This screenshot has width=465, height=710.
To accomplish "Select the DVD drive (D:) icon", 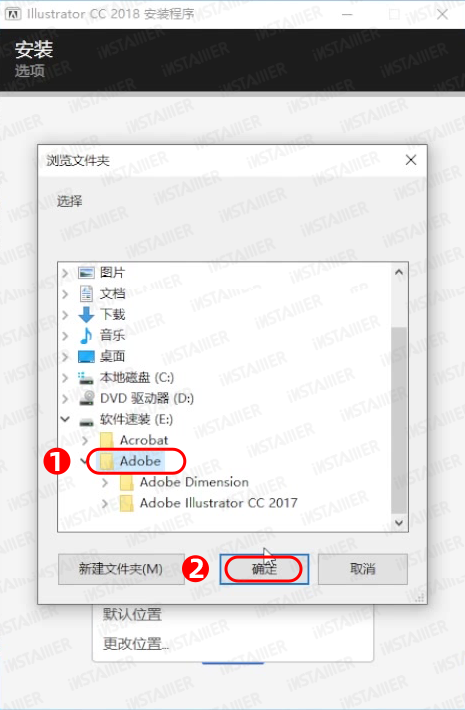I will pyautogui.click(x=86, y=398).
